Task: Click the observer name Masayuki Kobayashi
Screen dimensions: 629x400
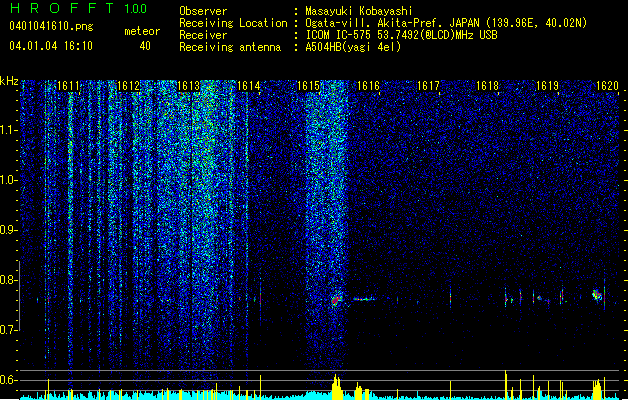Action: tap(359, 11)
